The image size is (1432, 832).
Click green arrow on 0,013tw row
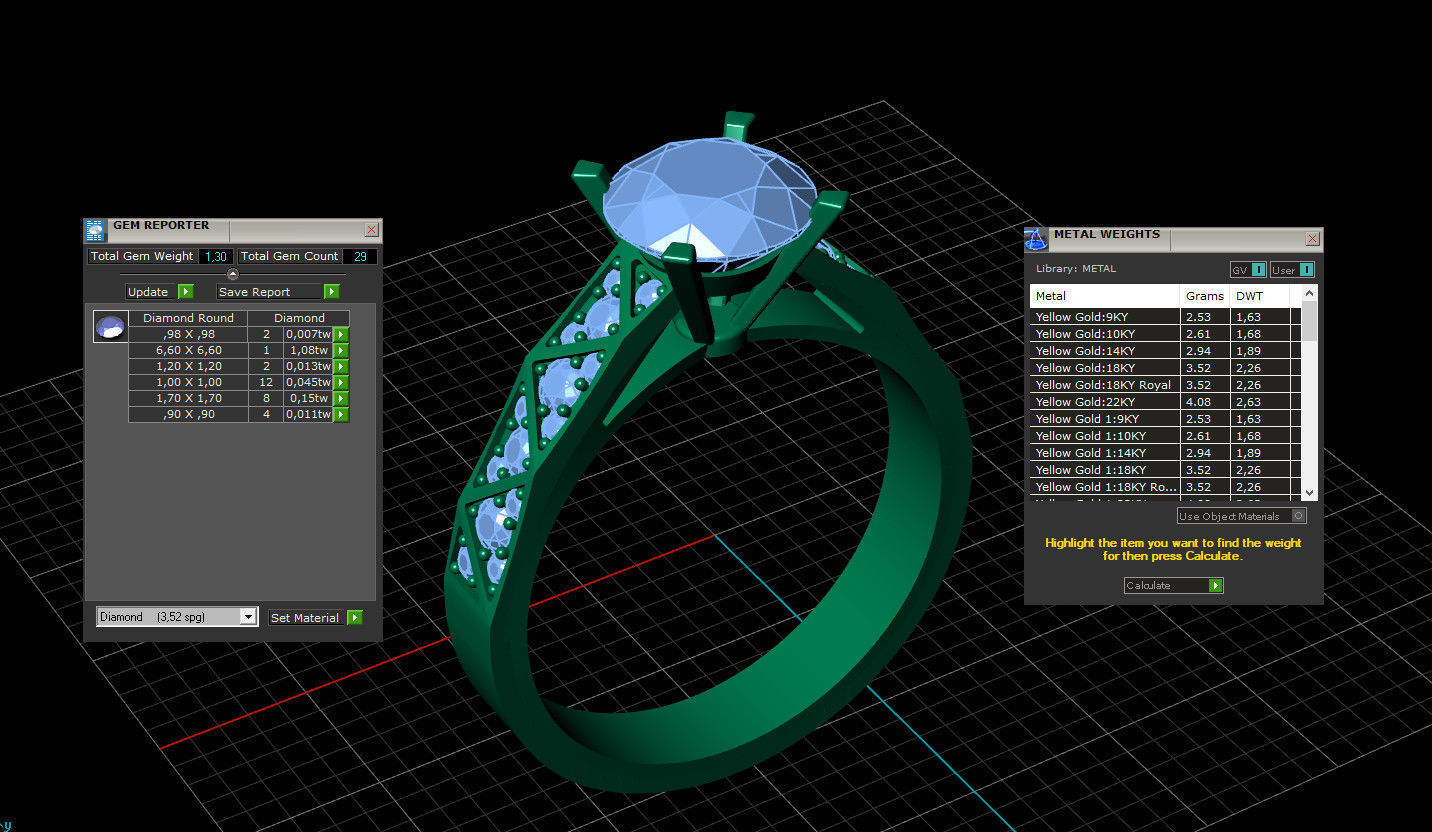pos(341,366)
